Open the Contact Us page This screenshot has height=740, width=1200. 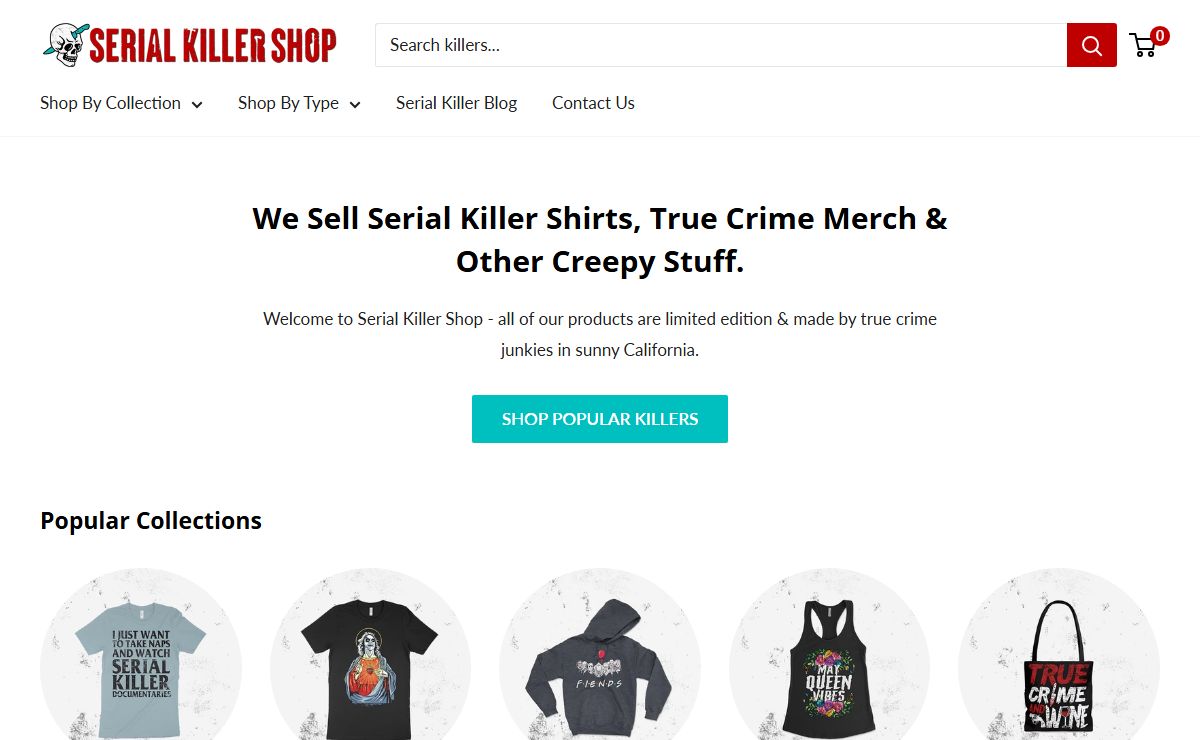coord(593,103)
